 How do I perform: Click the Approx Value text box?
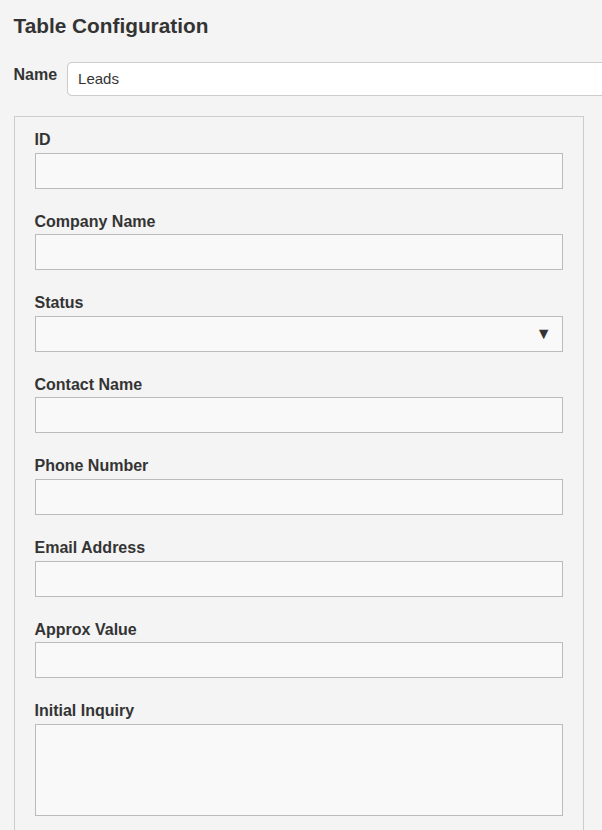point(298,660)
